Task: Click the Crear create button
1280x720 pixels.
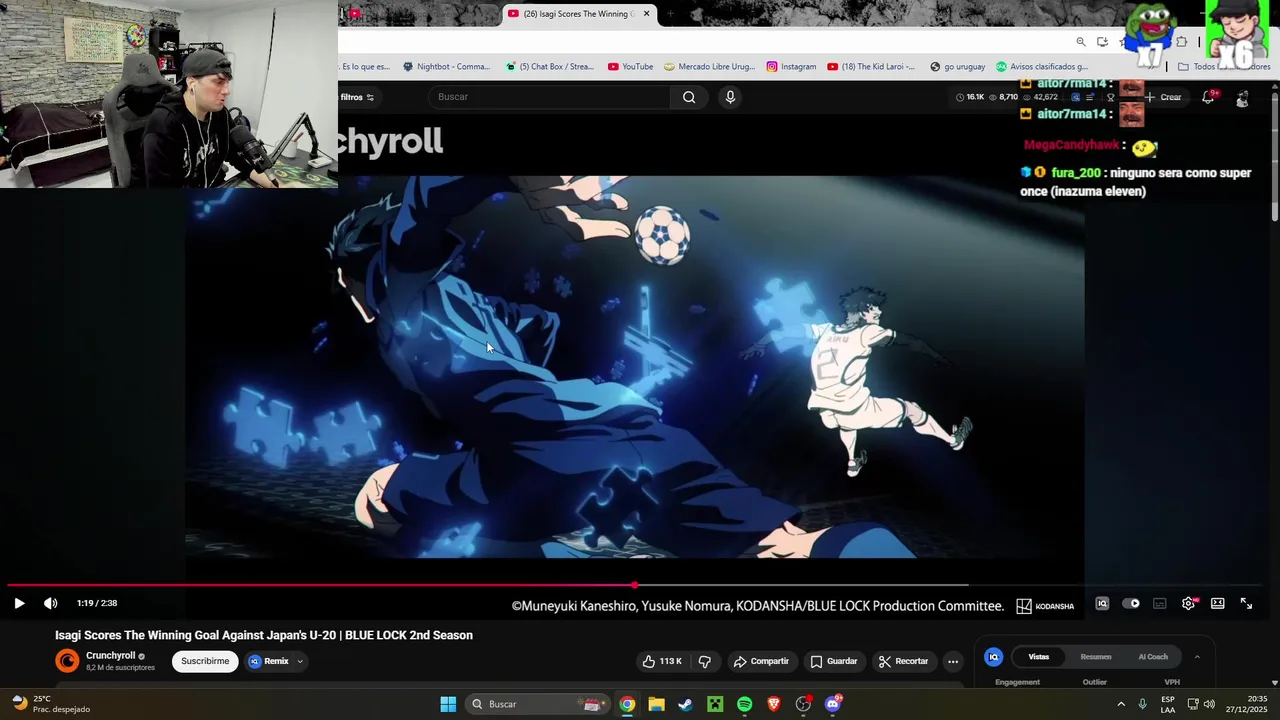Action: [1164, 97]
